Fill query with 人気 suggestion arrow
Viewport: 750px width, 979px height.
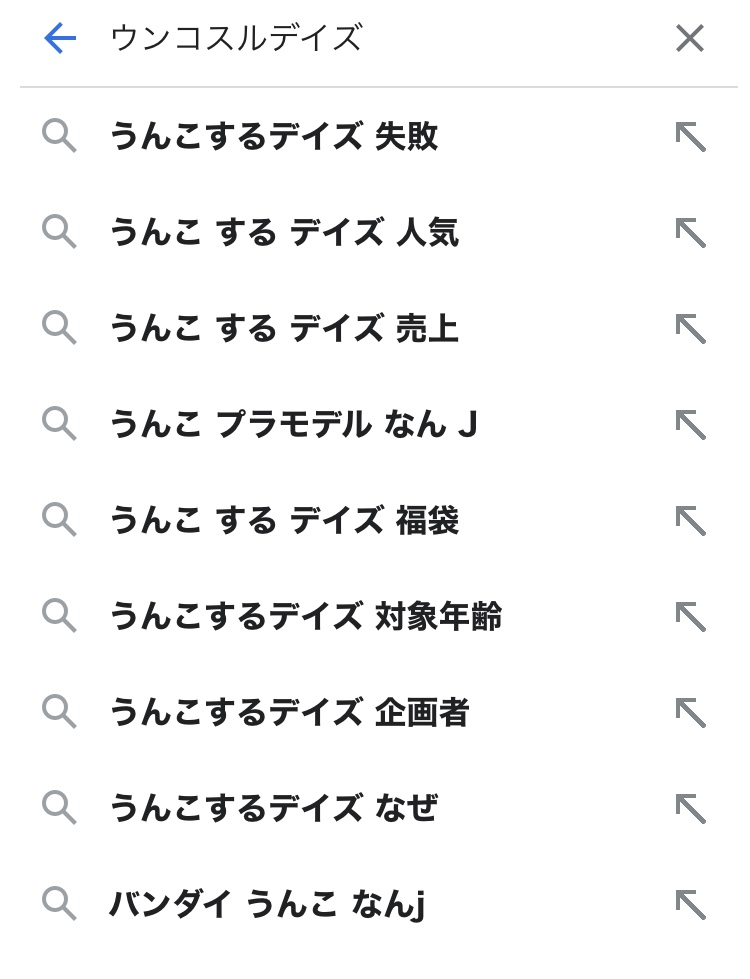(x=690, y=232)
